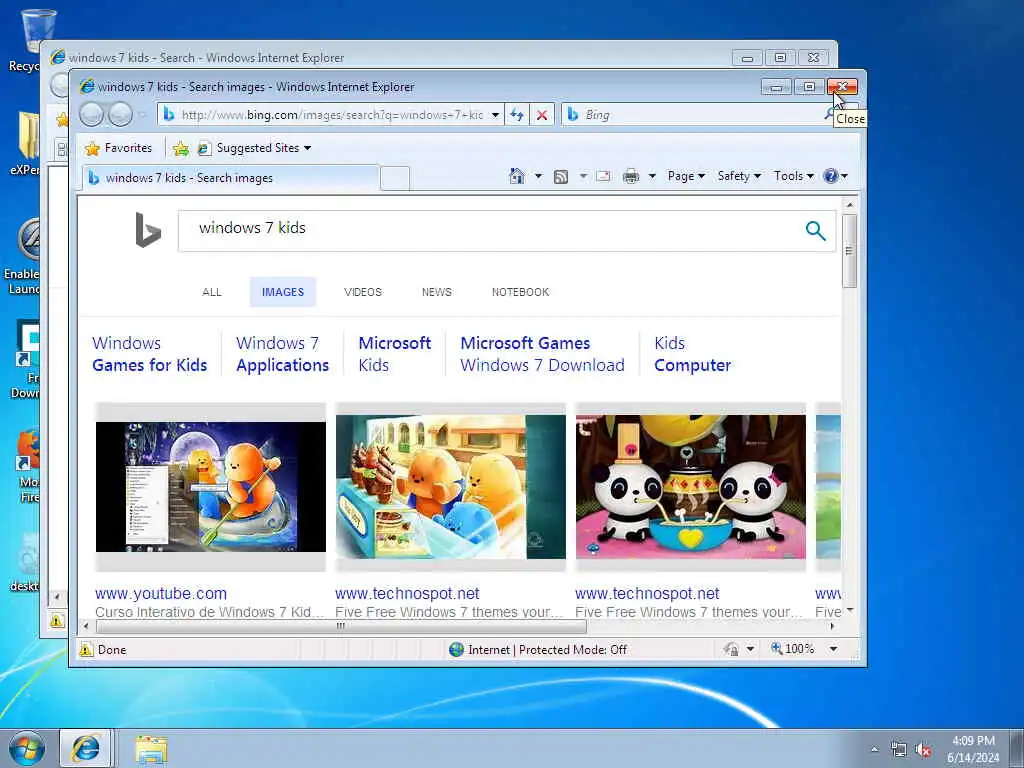This screenshot has width=1024, height=768.
Task: Switch to the NEWS search tab
Action: 436,292
